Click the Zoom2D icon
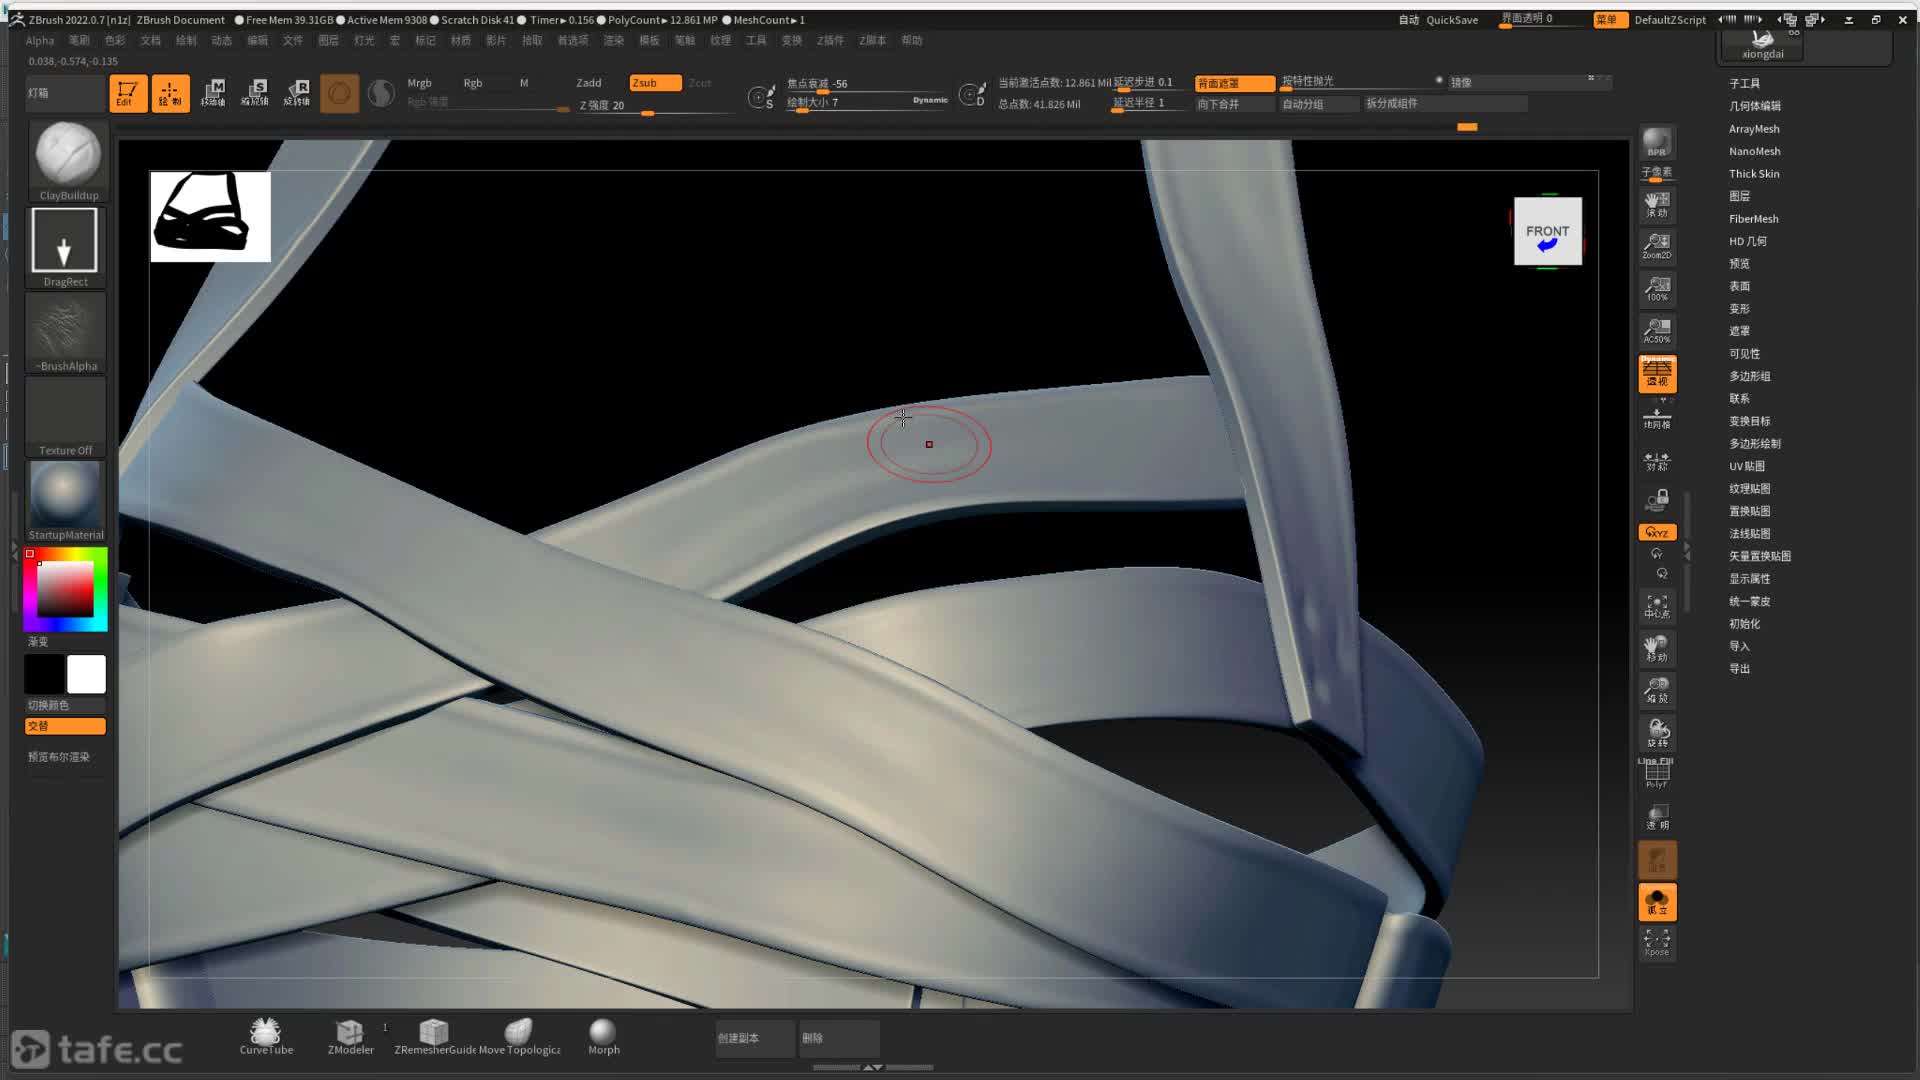The height and width of the screenshot is (1080, 1920). tap(1657, 246)
